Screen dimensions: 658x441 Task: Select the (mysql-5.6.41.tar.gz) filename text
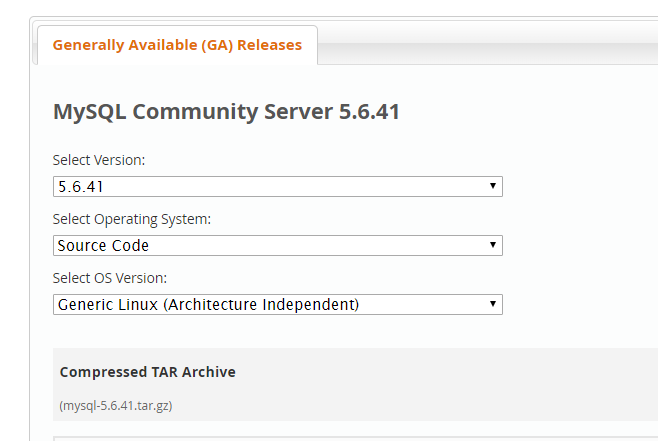coord(116,406)
